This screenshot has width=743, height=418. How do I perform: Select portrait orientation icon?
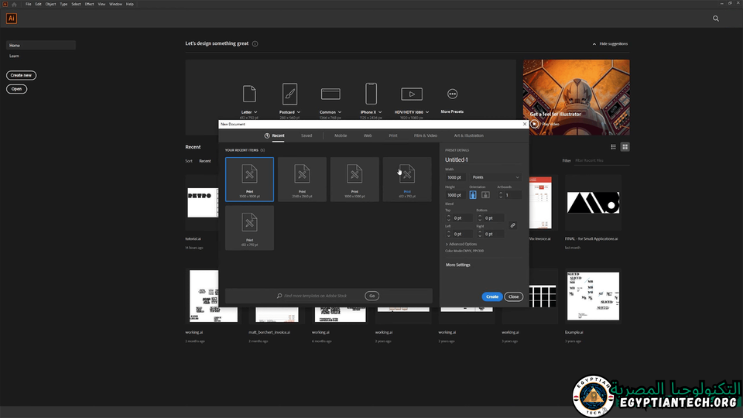click(472, 195)
